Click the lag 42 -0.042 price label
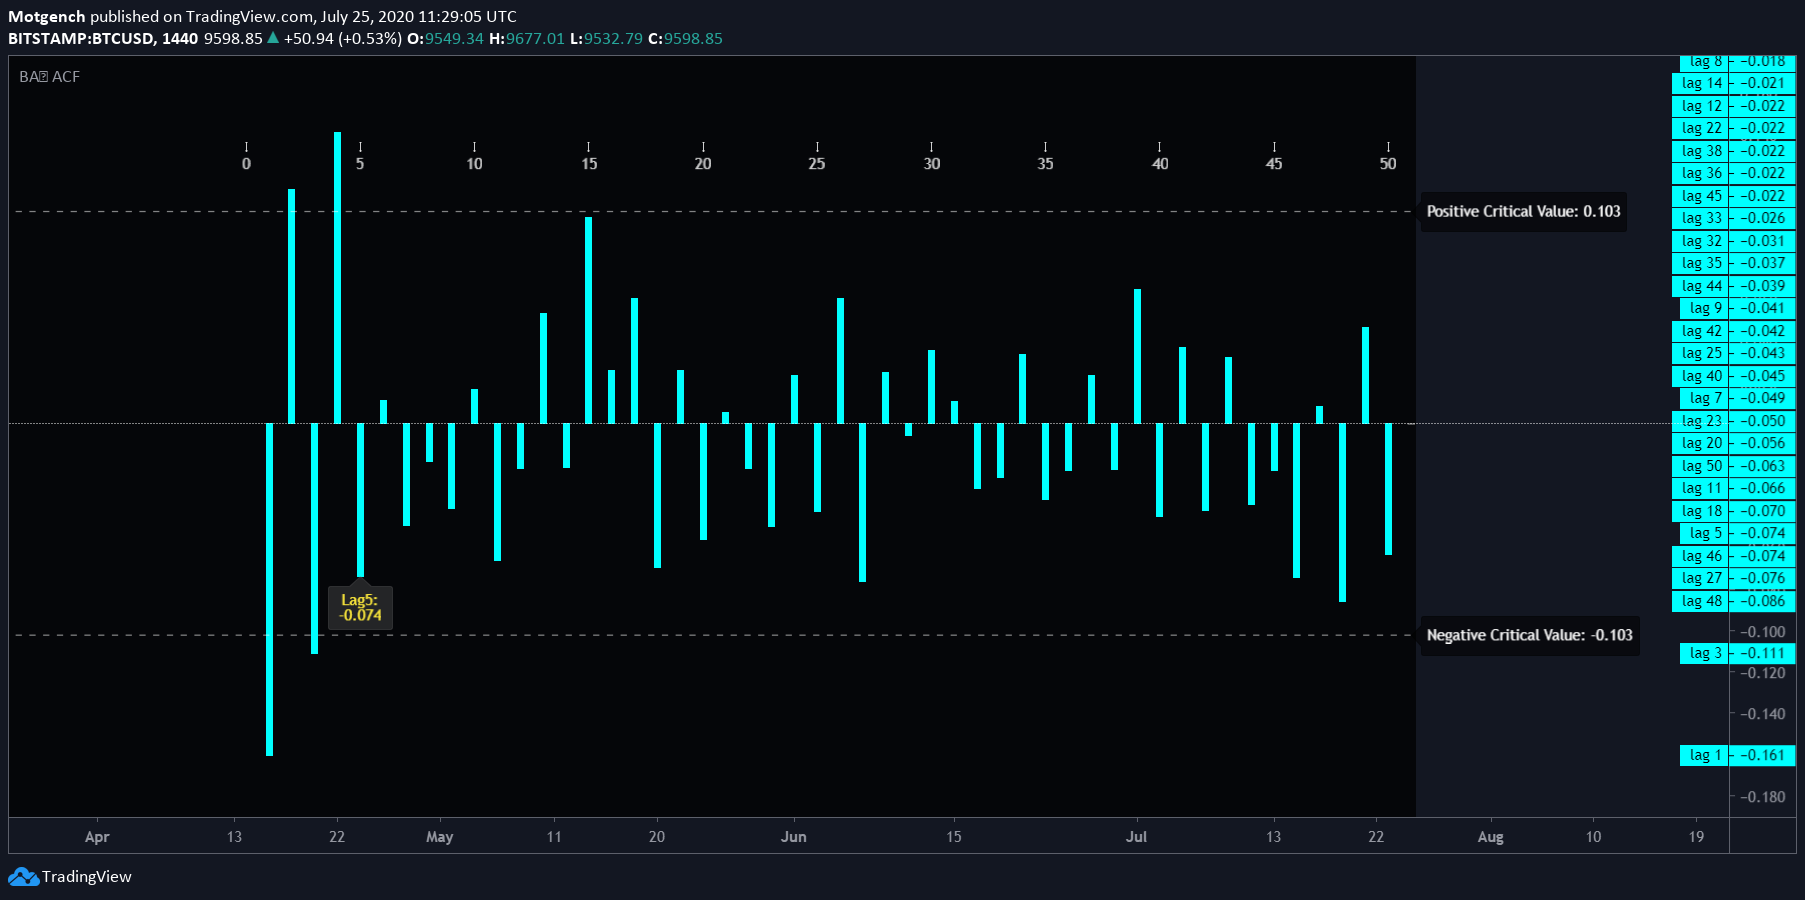The image size is (1805, 900). coord(1734,331)
